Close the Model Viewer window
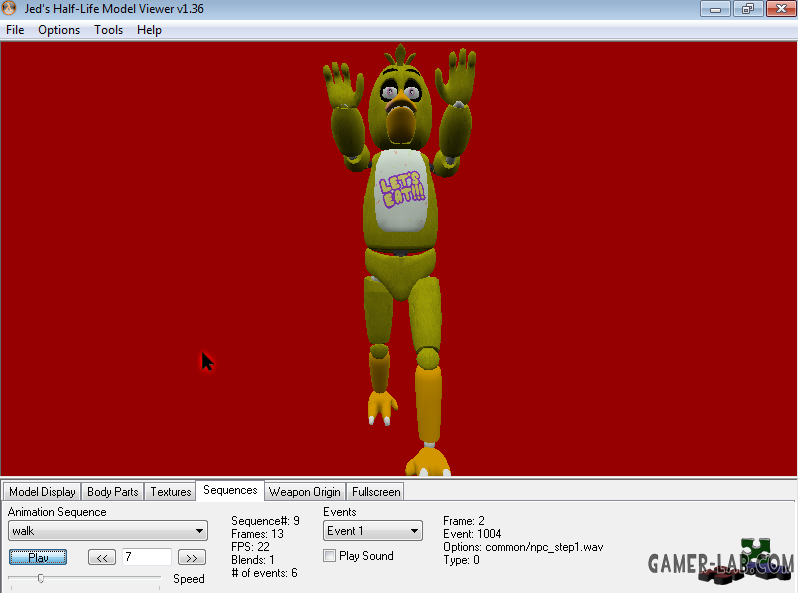Image resolution: width=798 pixels, height=593 pixels. (x=781, y=9)
